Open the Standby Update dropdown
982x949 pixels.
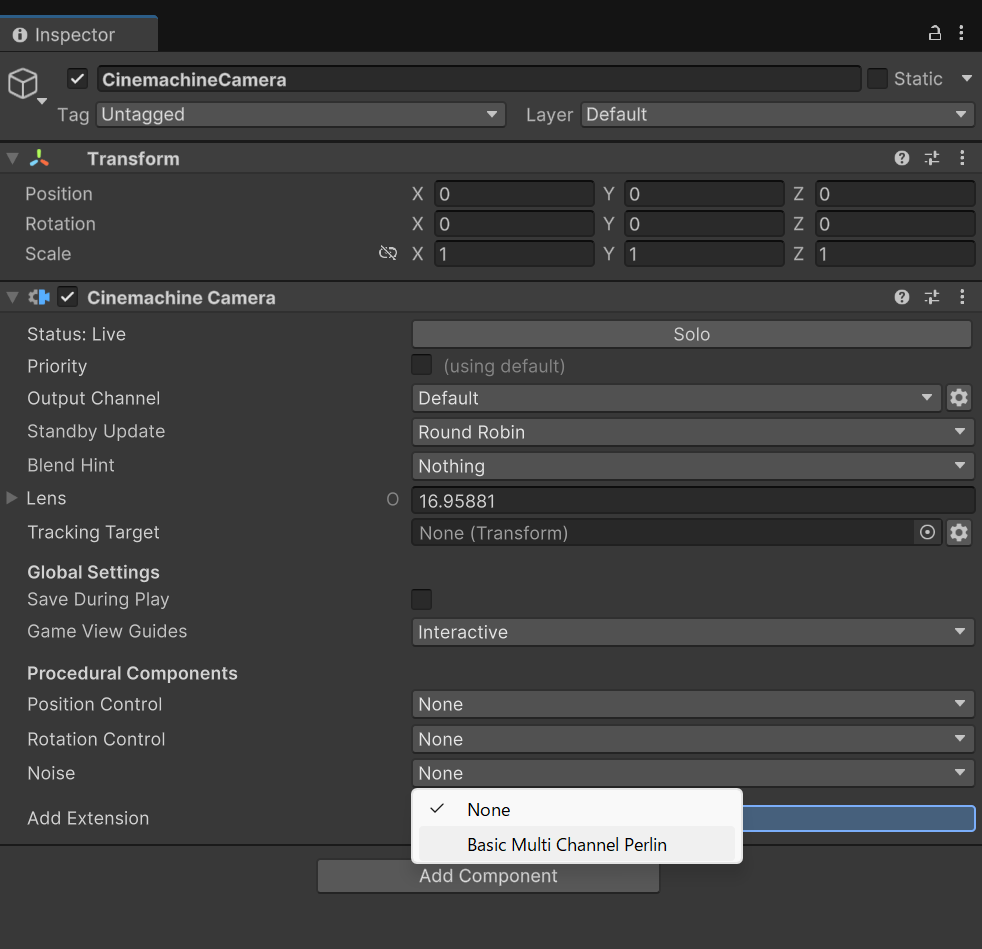point(693,432)
